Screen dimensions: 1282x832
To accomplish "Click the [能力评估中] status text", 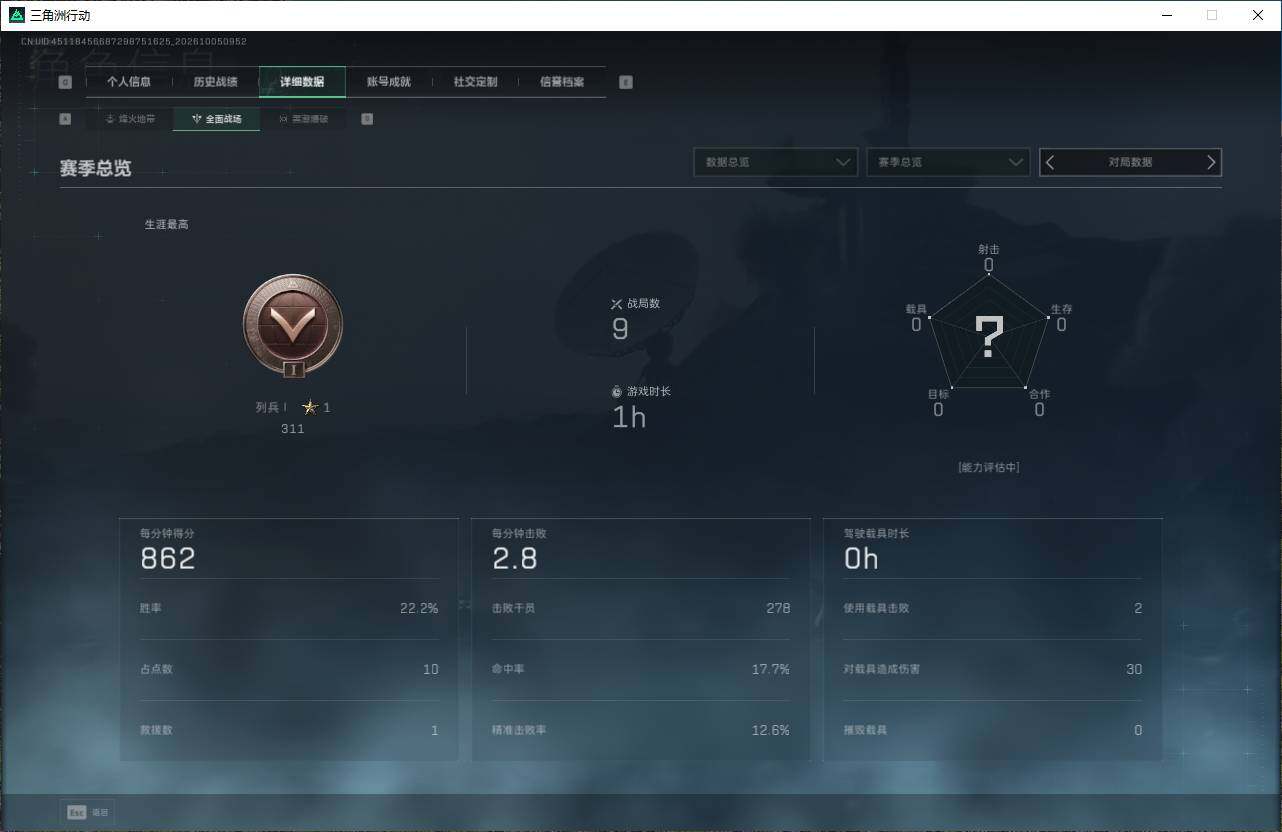I will (x=989, y=467).
